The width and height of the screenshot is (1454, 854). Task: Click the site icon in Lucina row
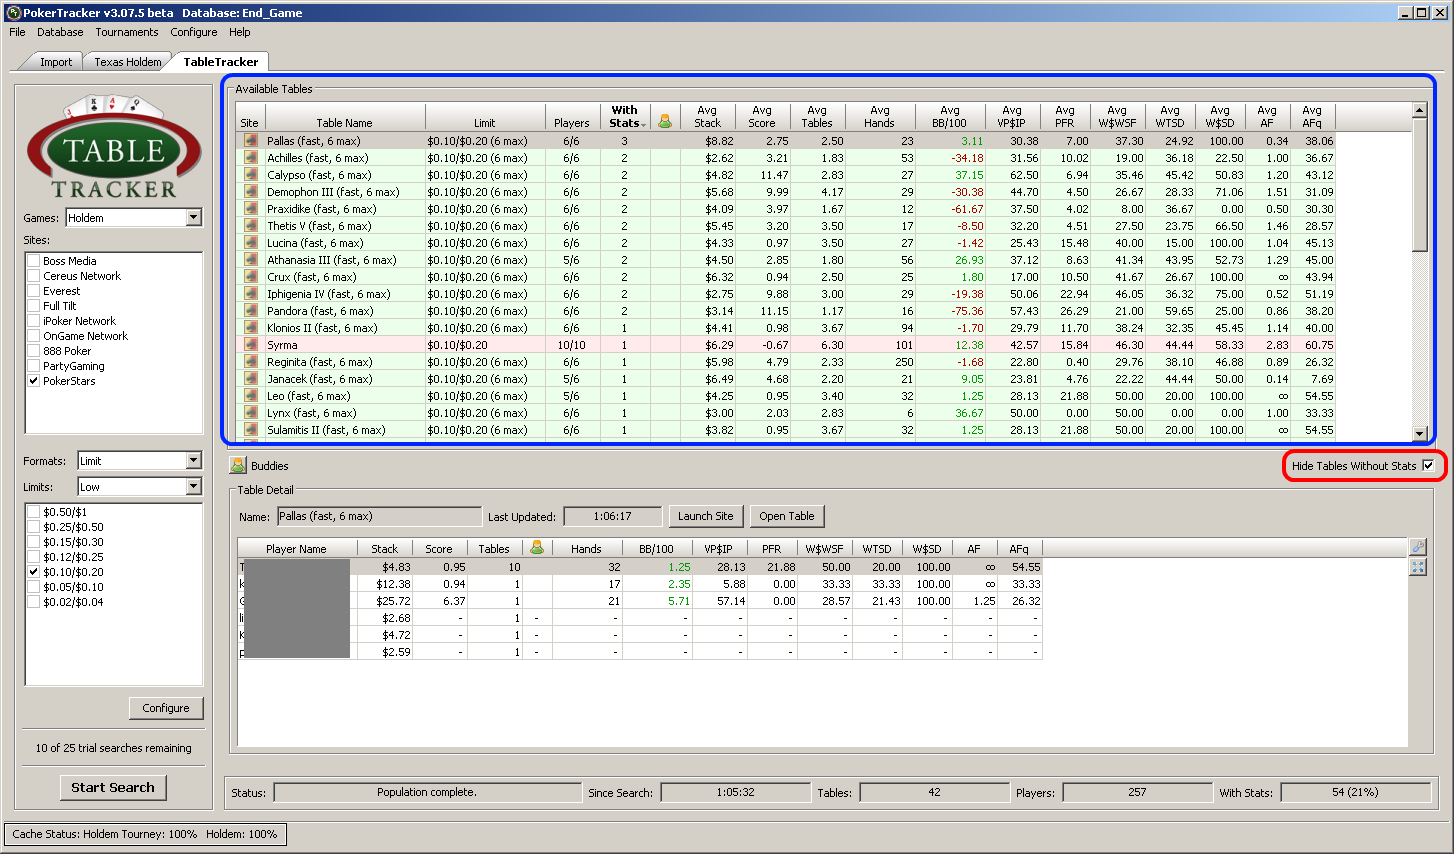pyautogui.click(x=251, y=243)
